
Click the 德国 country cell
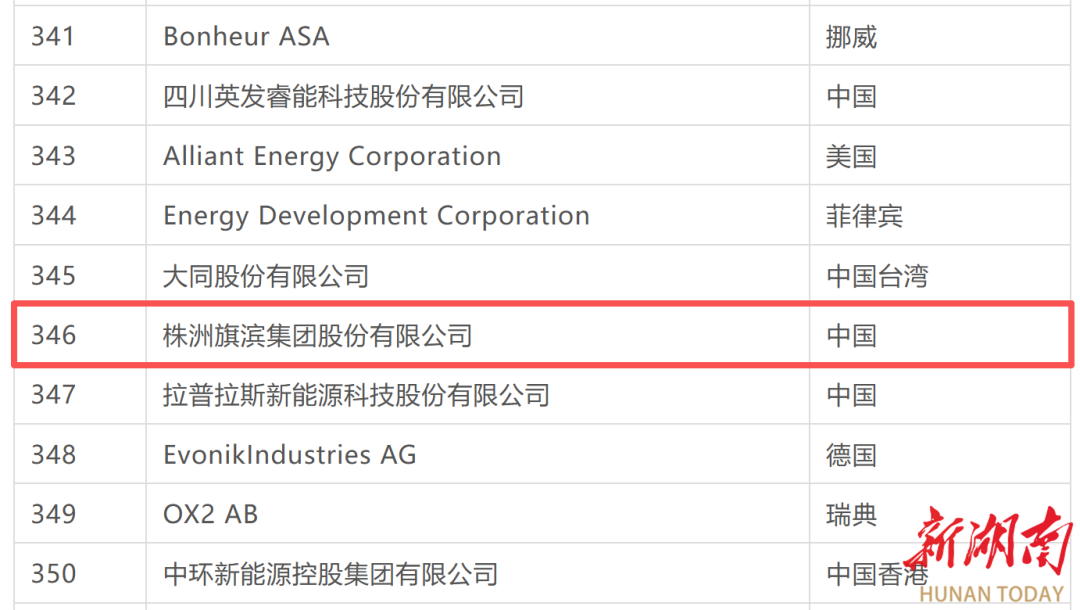[x=851, y=455]
